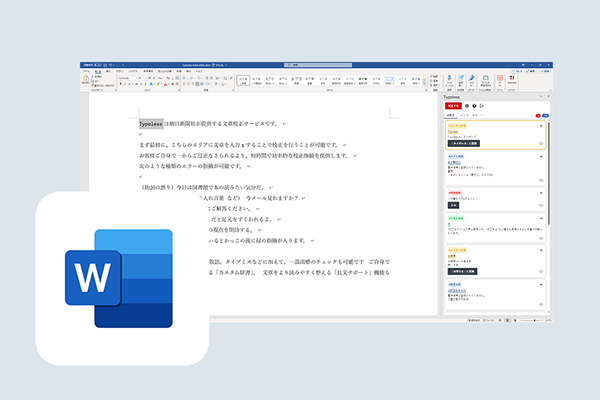
Task: Click the Comments button at top right
Action: click(517, 71)
